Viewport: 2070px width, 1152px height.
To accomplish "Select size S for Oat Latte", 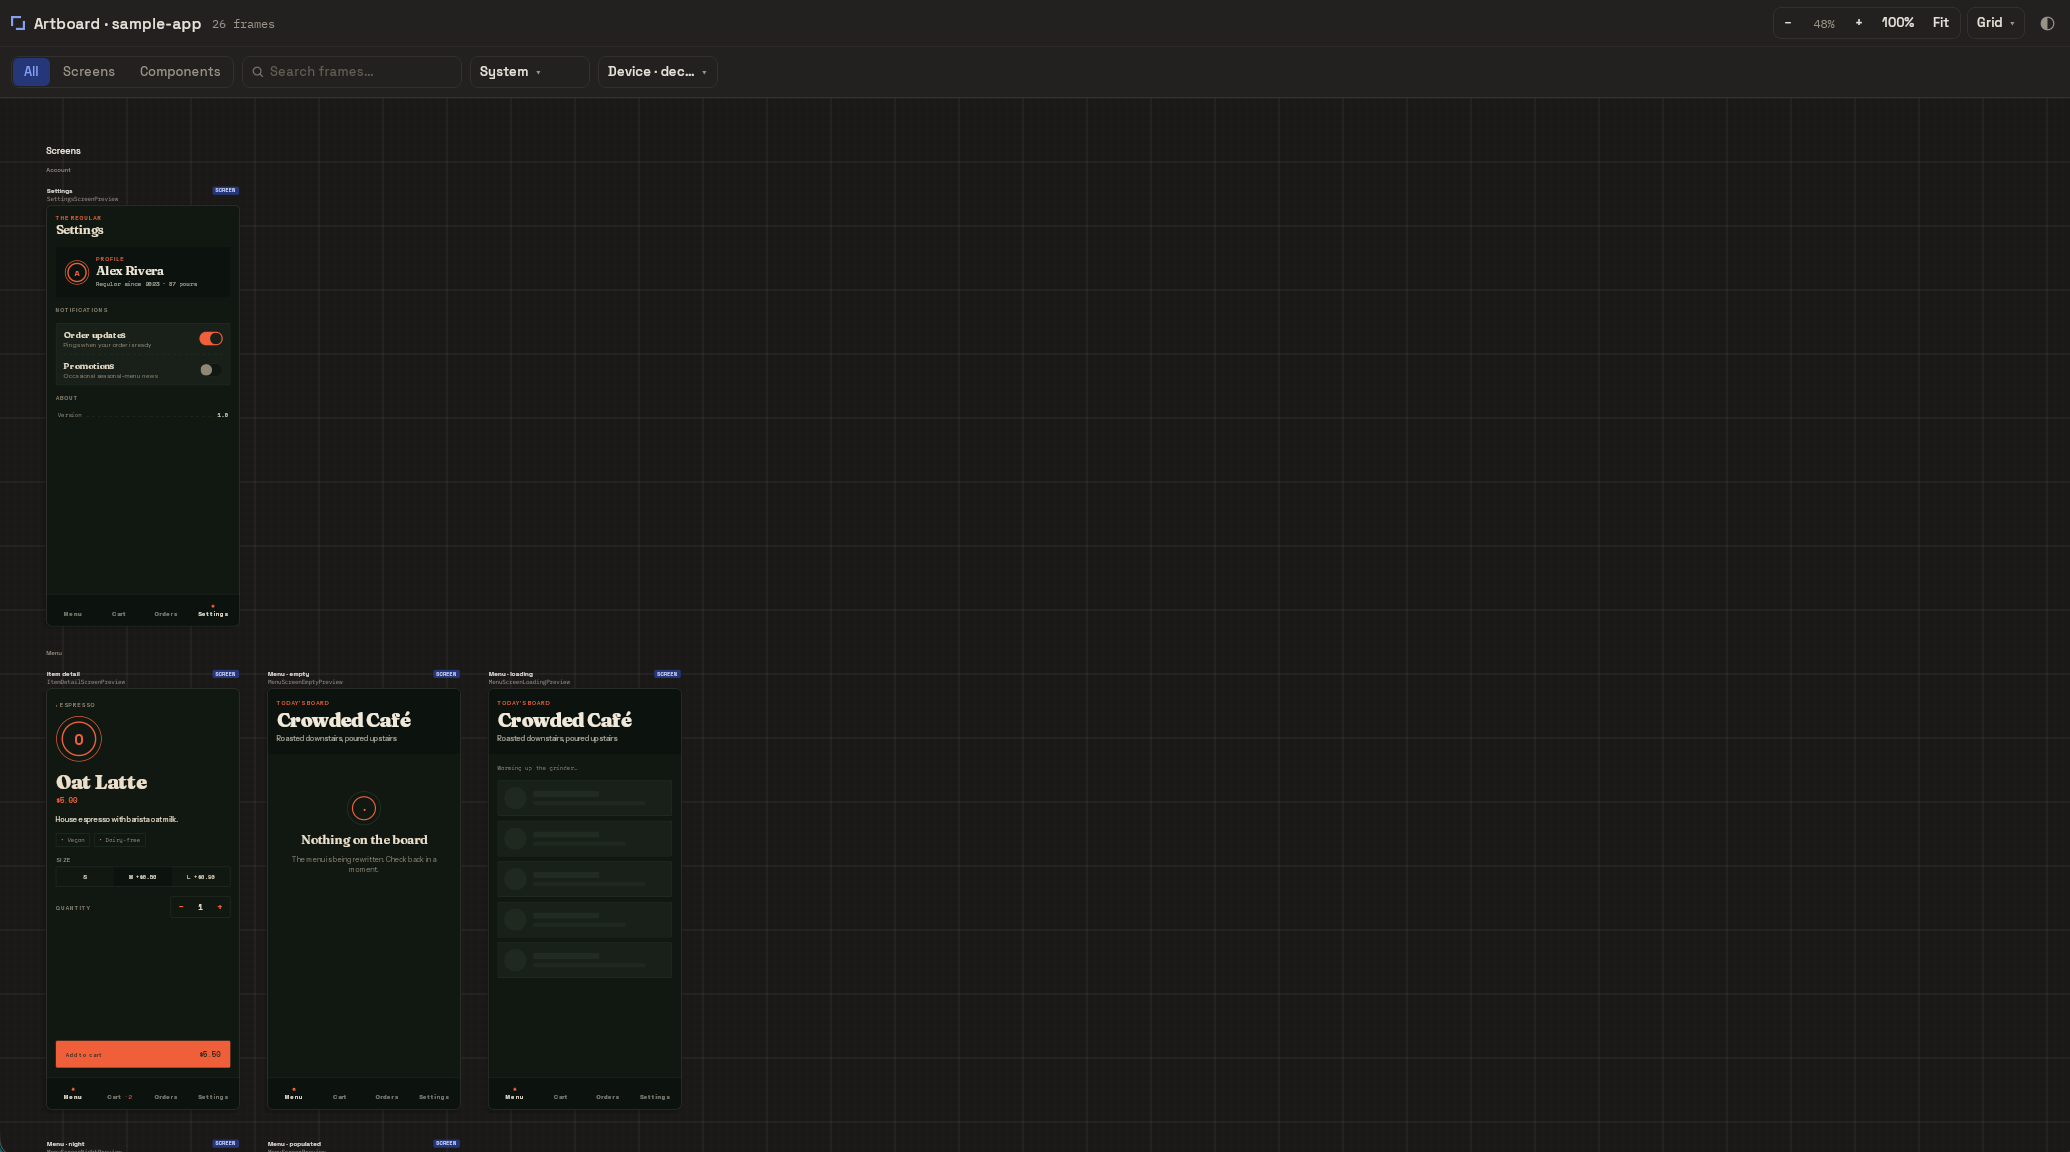I will coord(85,877).
